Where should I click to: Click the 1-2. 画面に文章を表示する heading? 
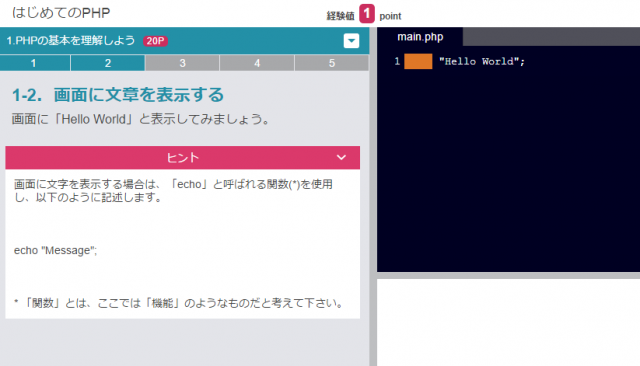[x=118, y=95]
